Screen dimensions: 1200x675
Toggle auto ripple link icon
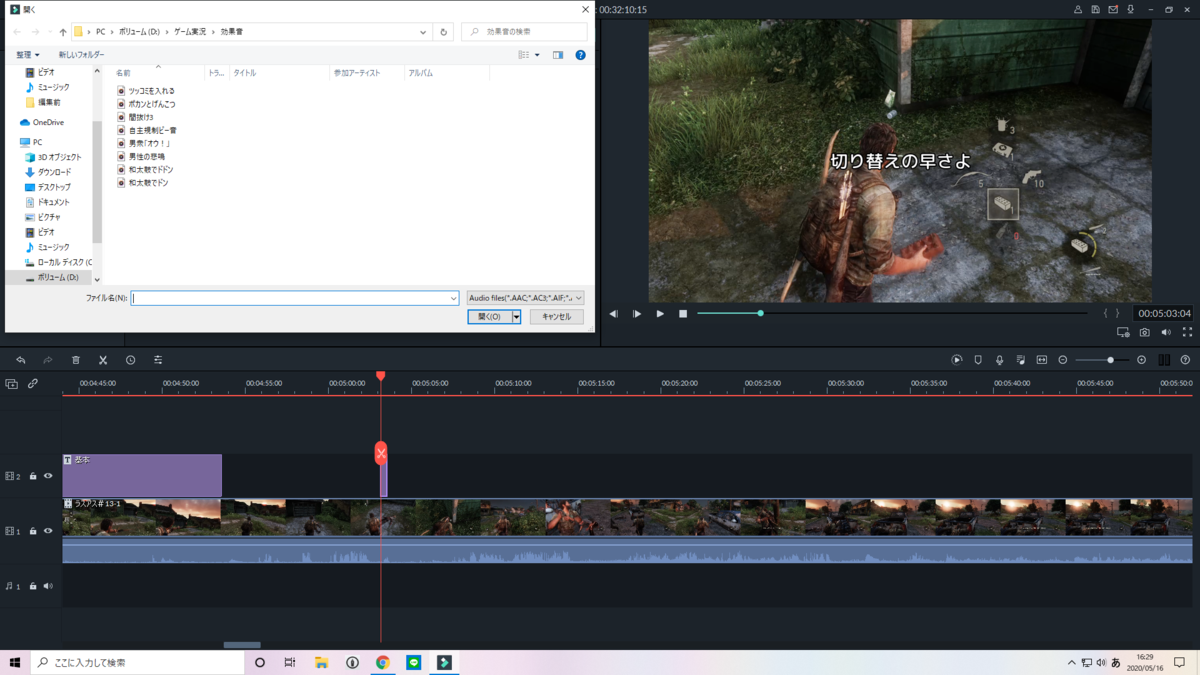pos(33,384)
